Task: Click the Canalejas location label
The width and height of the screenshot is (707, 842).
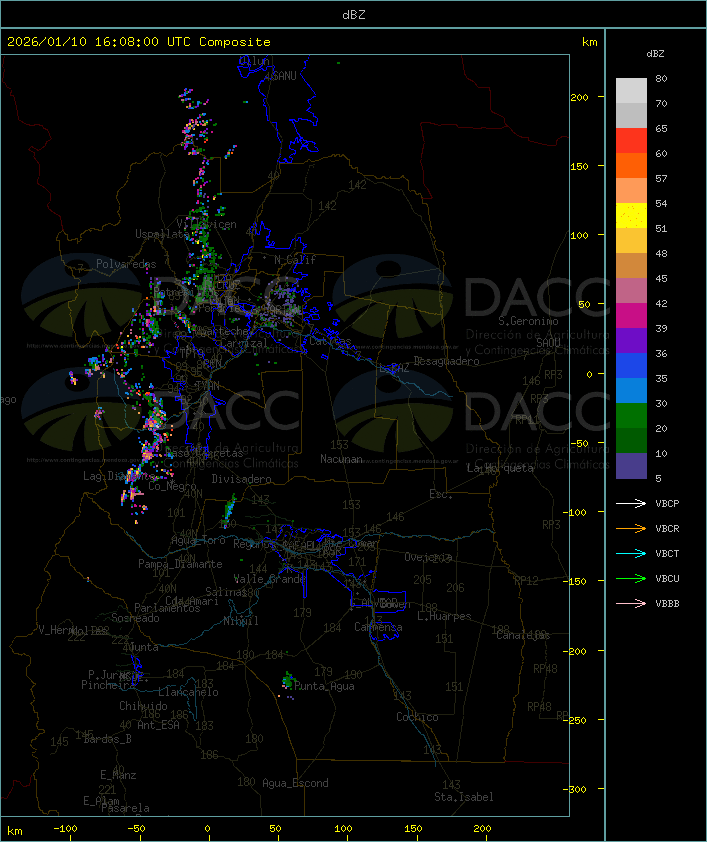Action: (523, 635)
